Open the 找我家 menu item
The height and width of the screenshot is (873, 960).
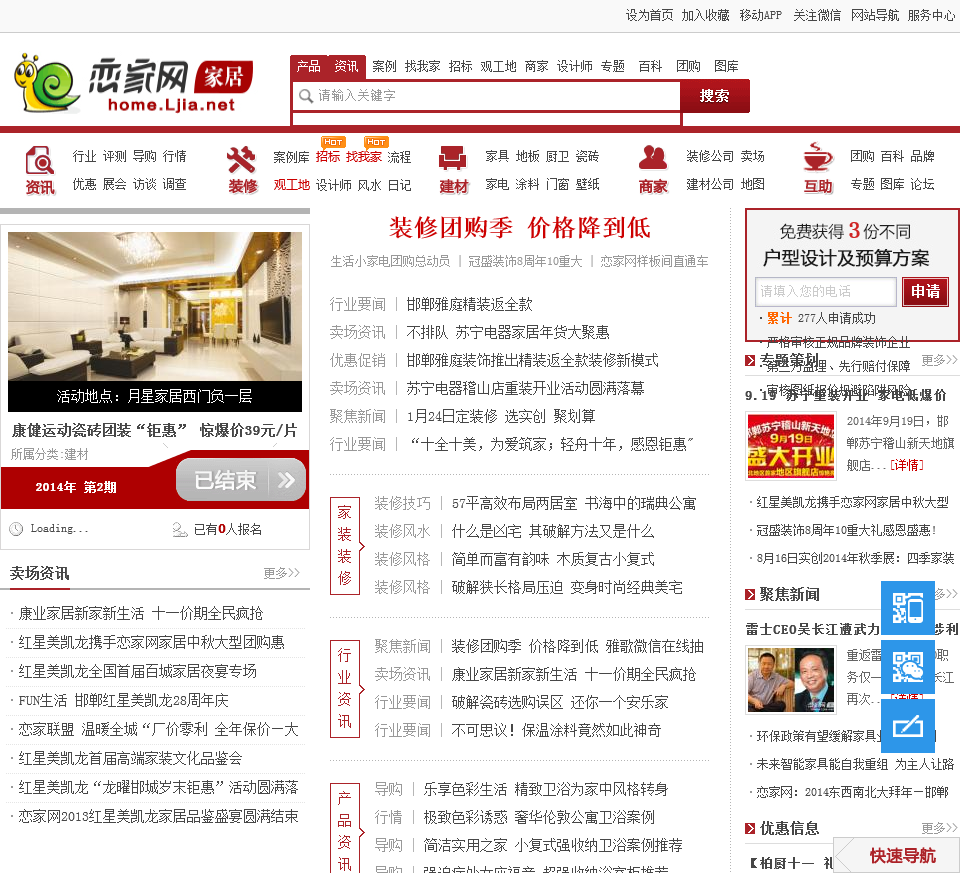coord(422,66)
